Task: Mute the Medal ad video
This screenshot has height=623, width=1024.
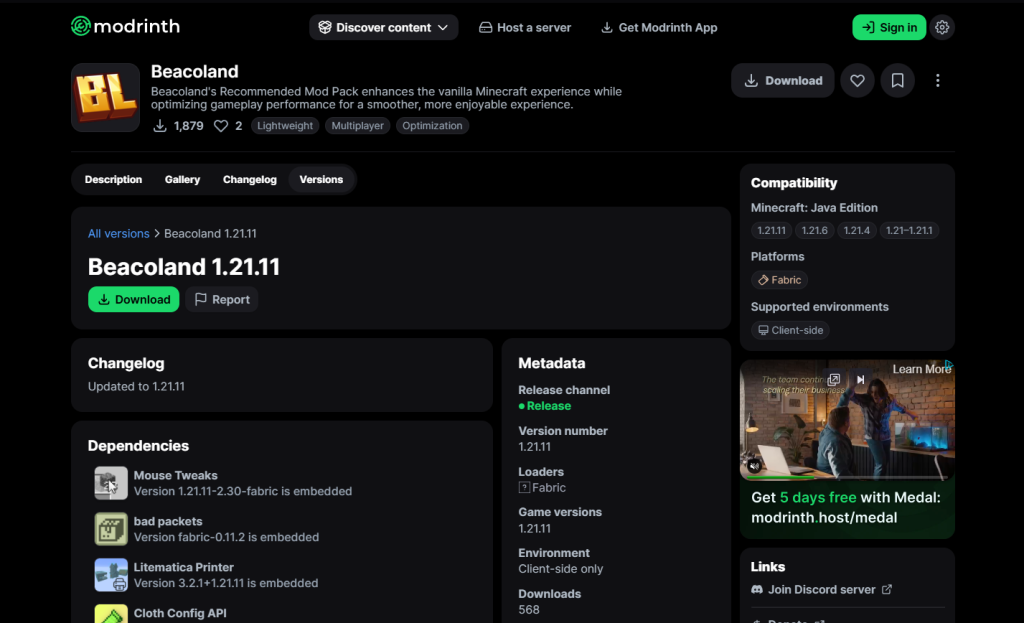Action: pos(755,464)
